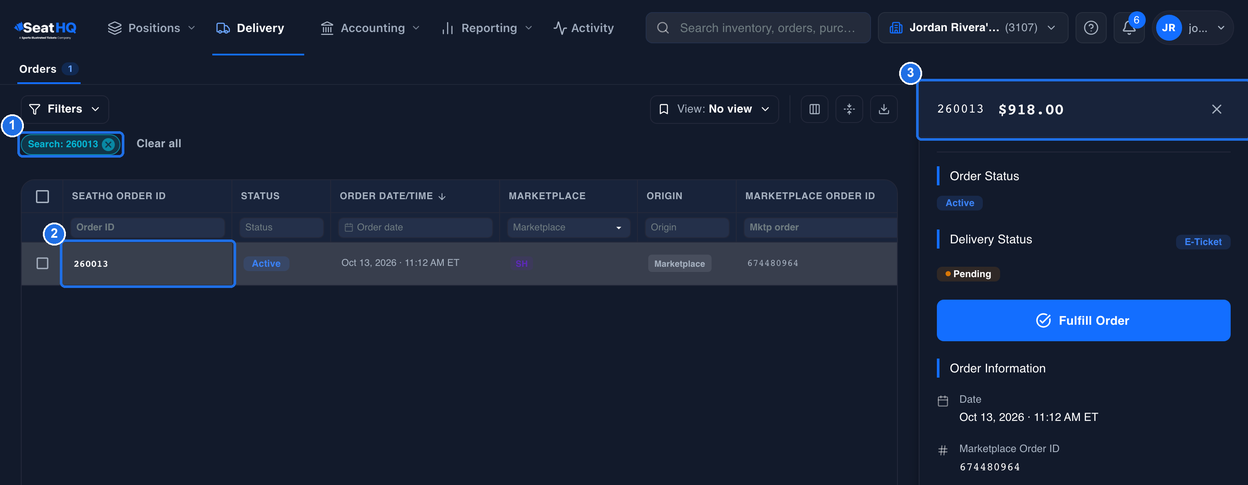1248x485 pixels.
Task: Click Clear all filters
Action: (159, 144)
